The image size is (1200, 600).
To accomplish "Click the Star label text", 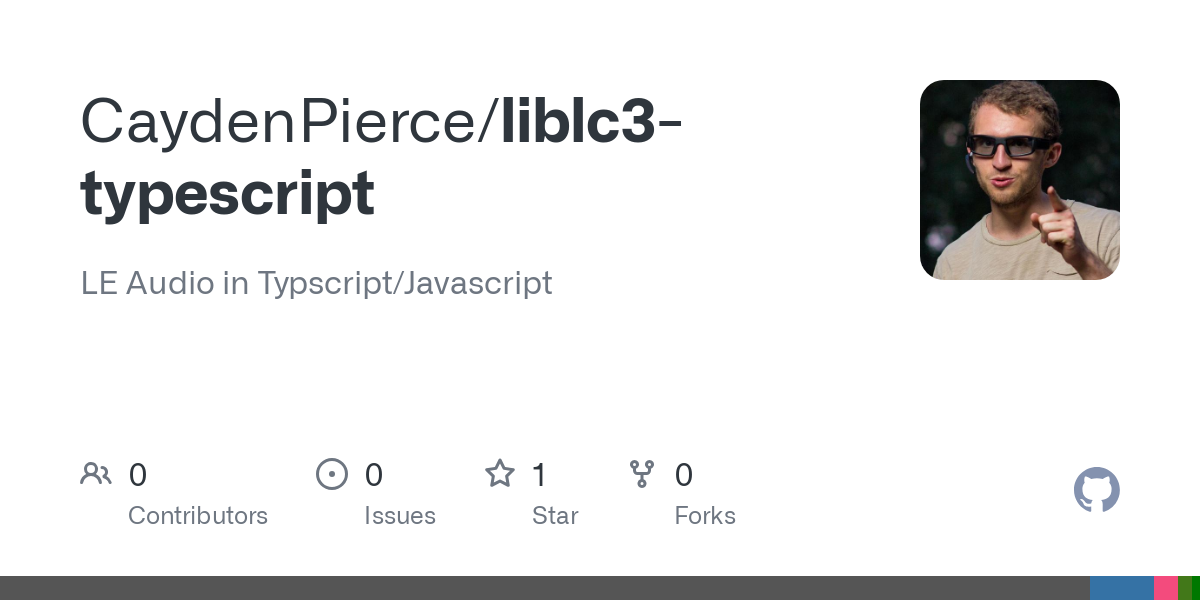I will pyautogui.click(x=555, y=516).
